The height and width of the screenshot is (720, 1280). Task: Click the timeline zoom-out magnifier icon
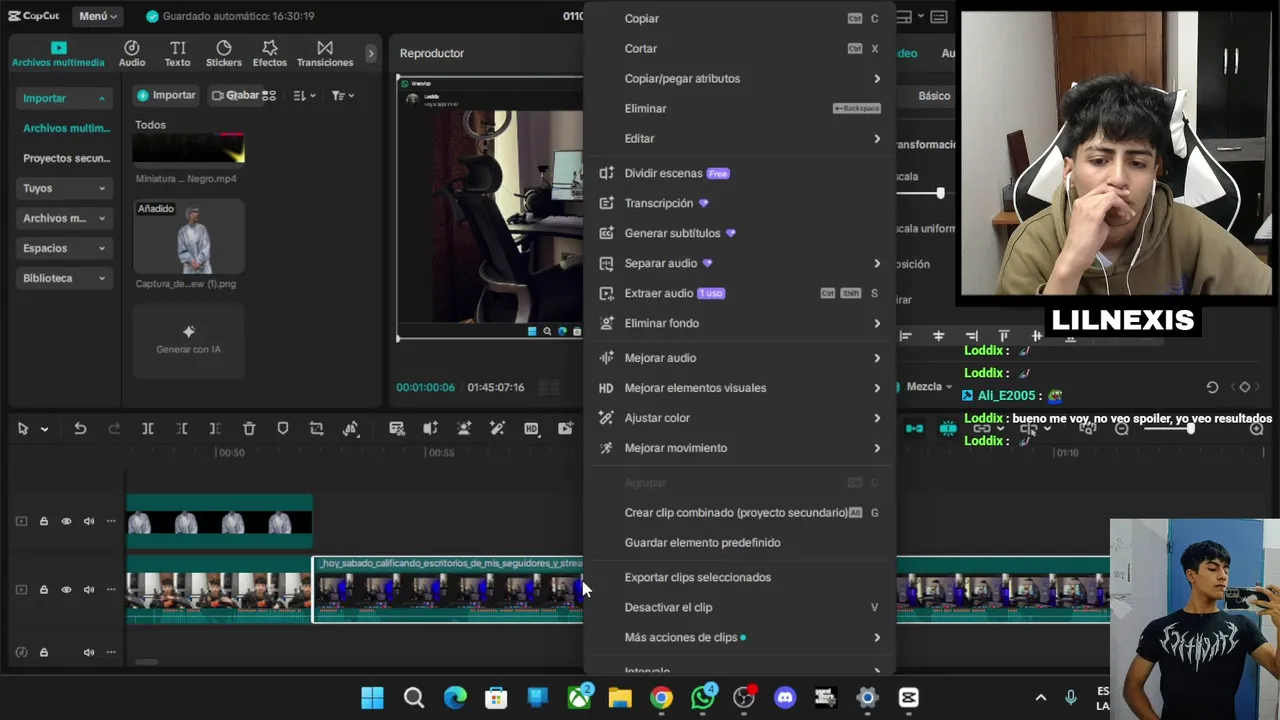click(x=1122, y=428)
